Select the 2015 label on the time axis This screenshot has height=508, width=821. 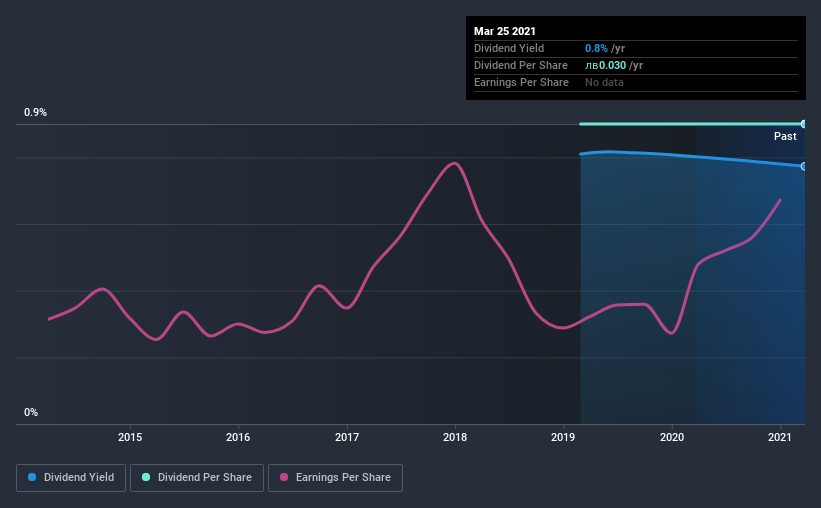pos(129,437)
